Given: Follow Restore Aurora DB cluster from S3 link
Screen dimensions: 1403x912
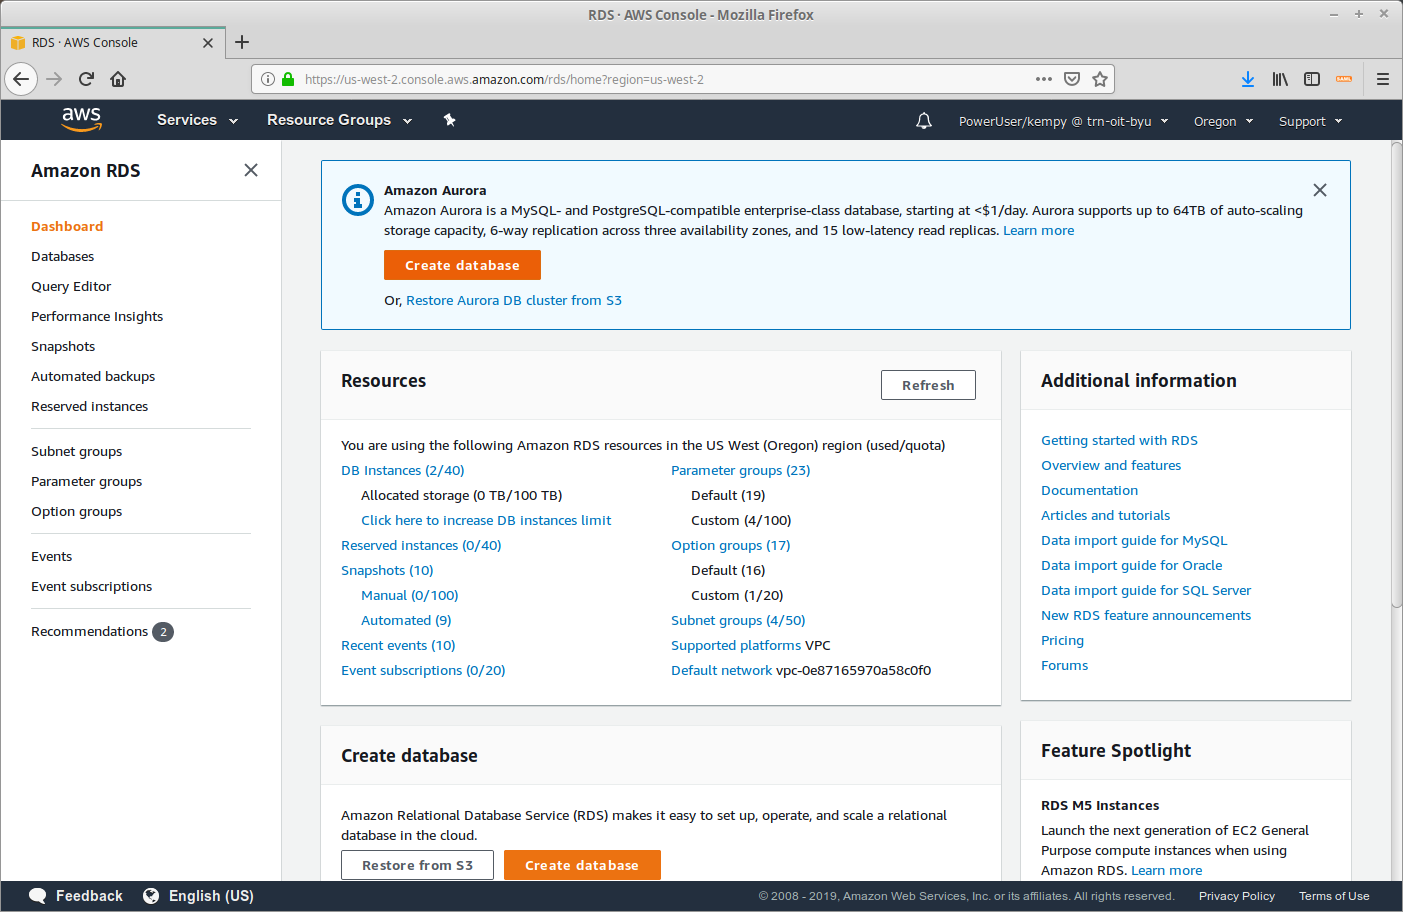Looking at the screenshot, I should point(514,301).
